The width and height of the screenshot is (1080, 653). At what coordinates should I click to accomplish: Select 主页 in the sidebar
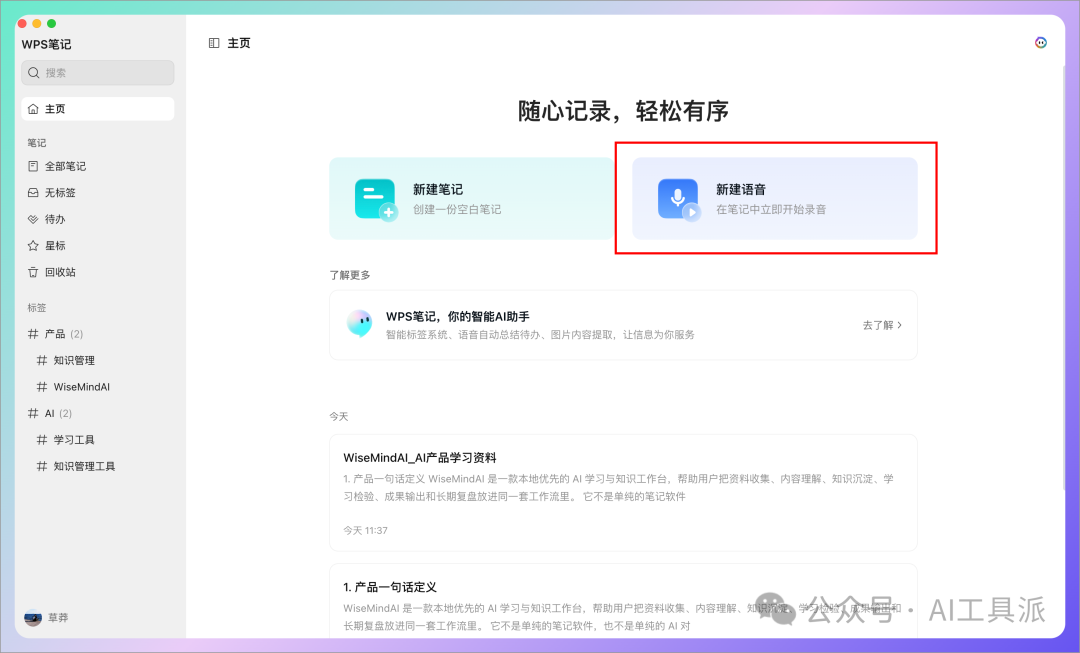98,109
